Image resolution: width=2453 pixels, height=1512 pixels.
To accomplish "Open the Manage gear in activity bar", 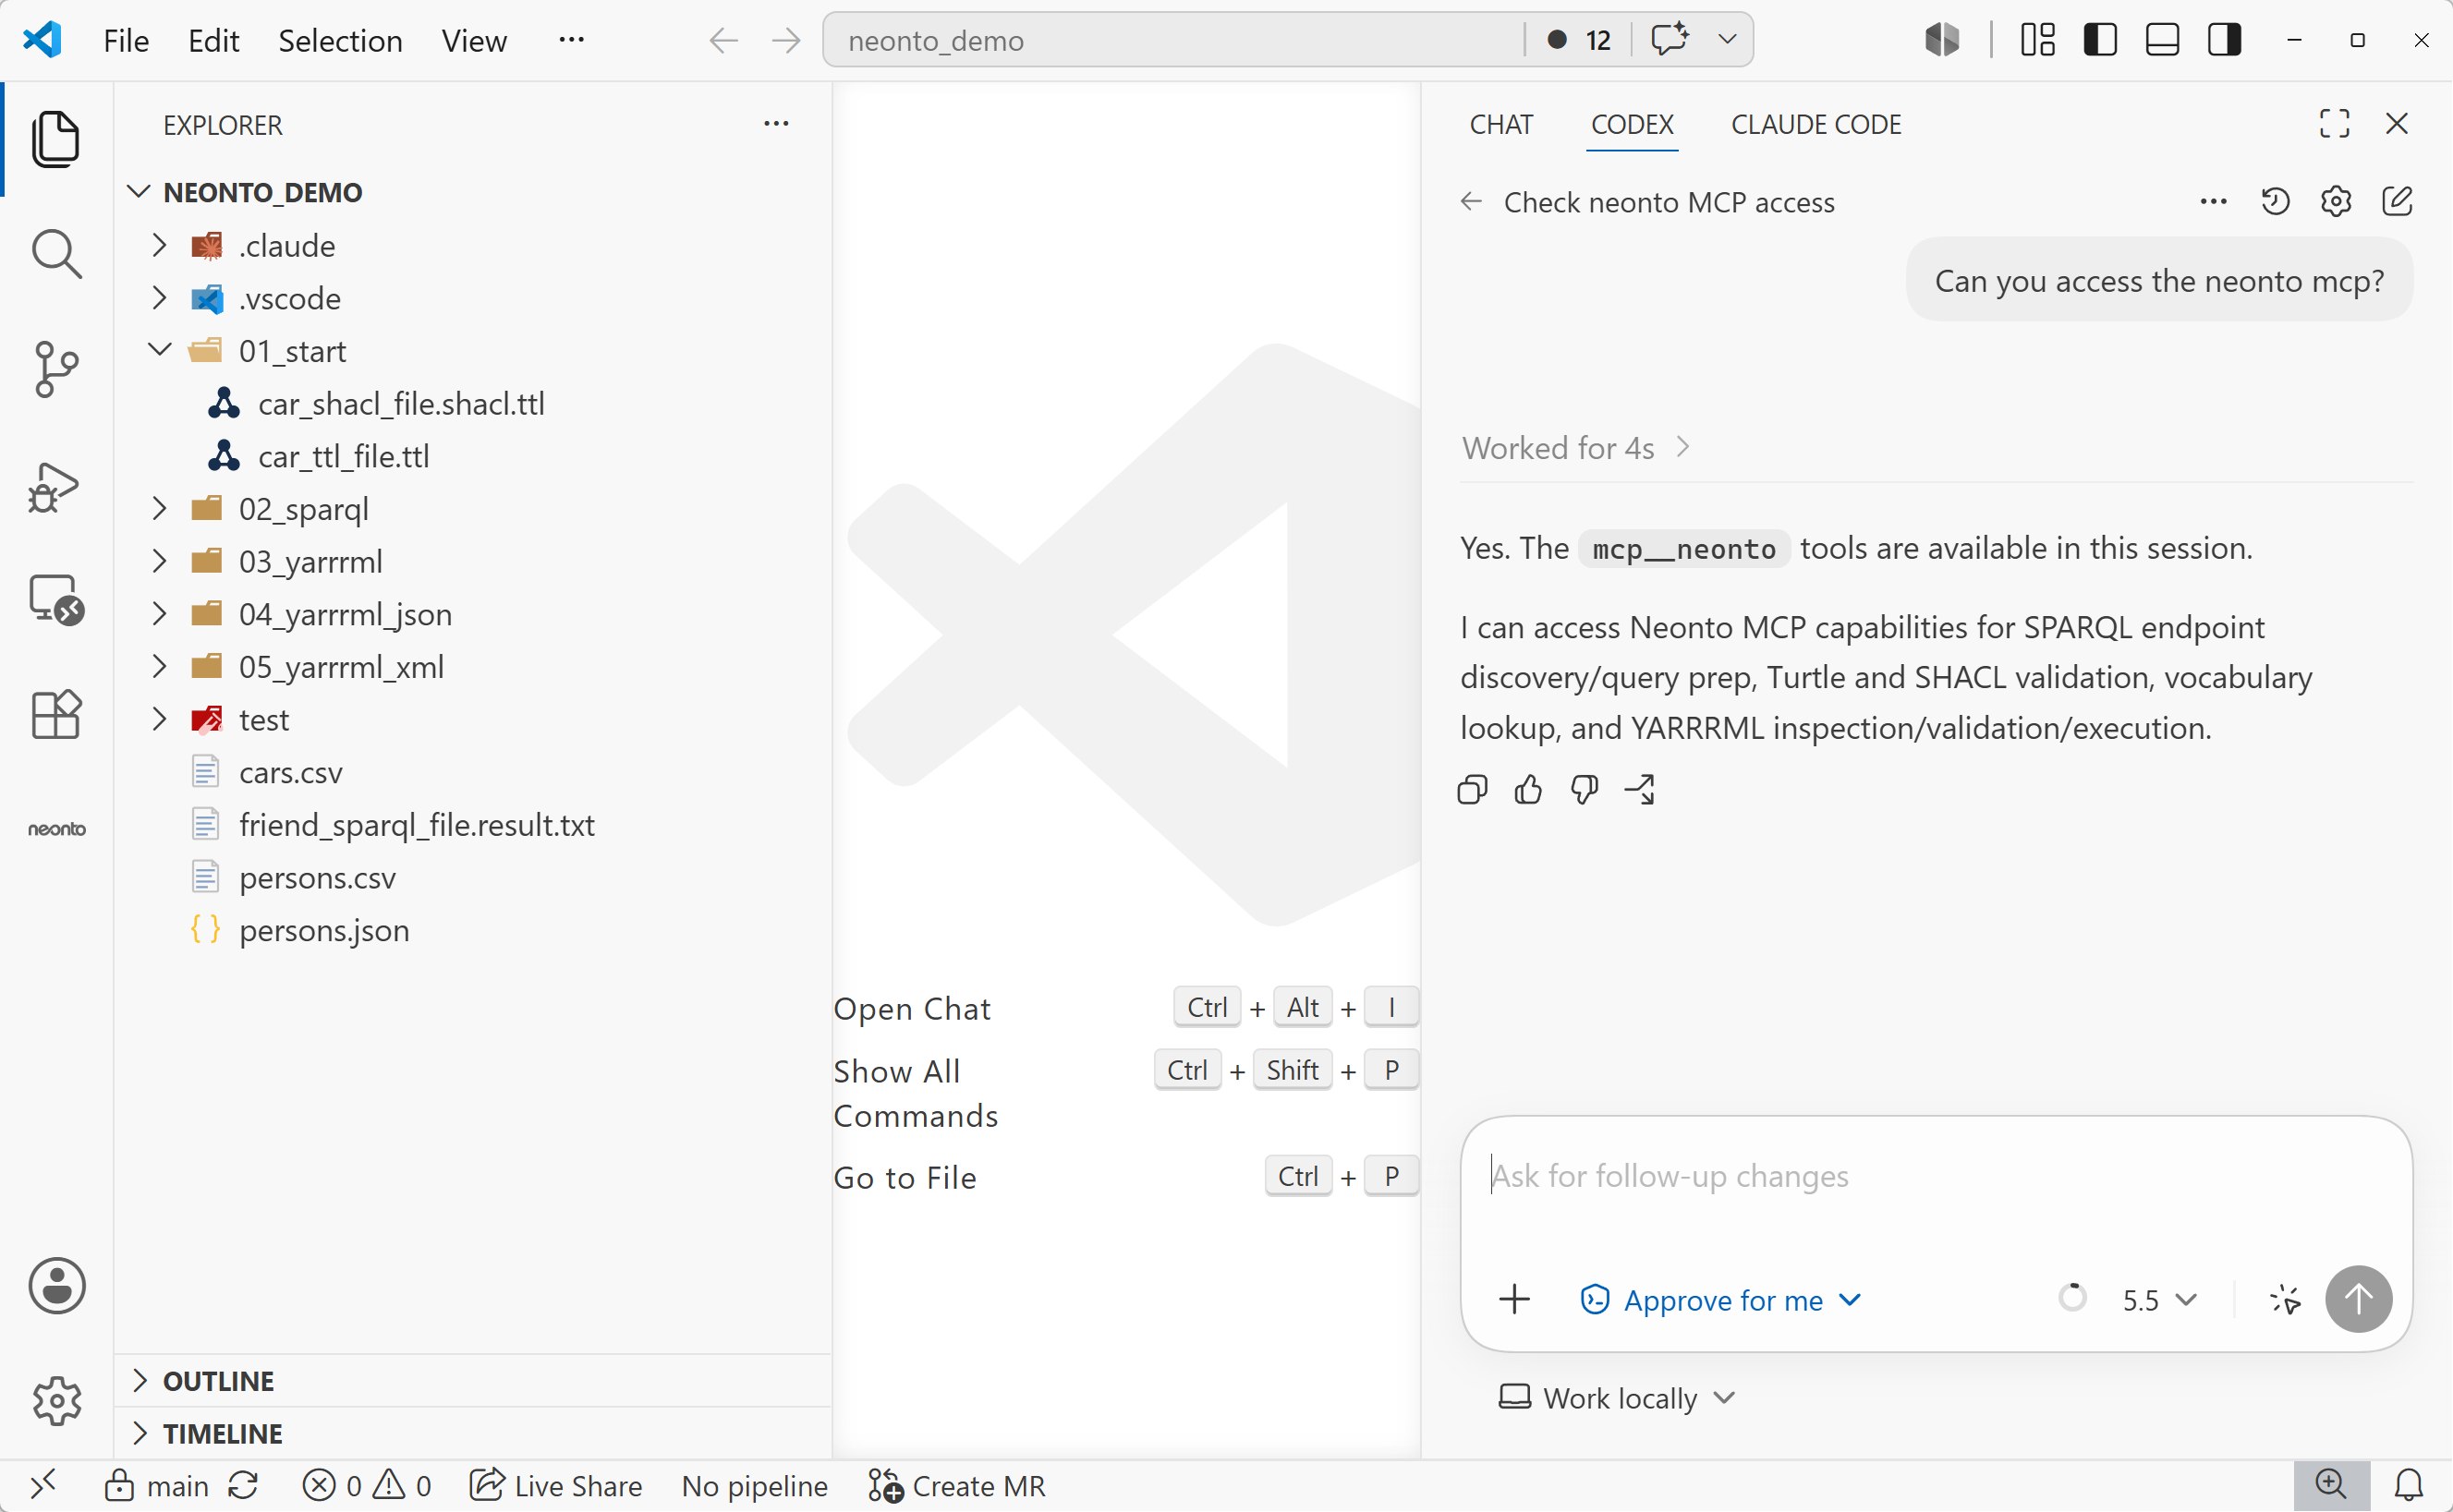I will (56, 1401).
